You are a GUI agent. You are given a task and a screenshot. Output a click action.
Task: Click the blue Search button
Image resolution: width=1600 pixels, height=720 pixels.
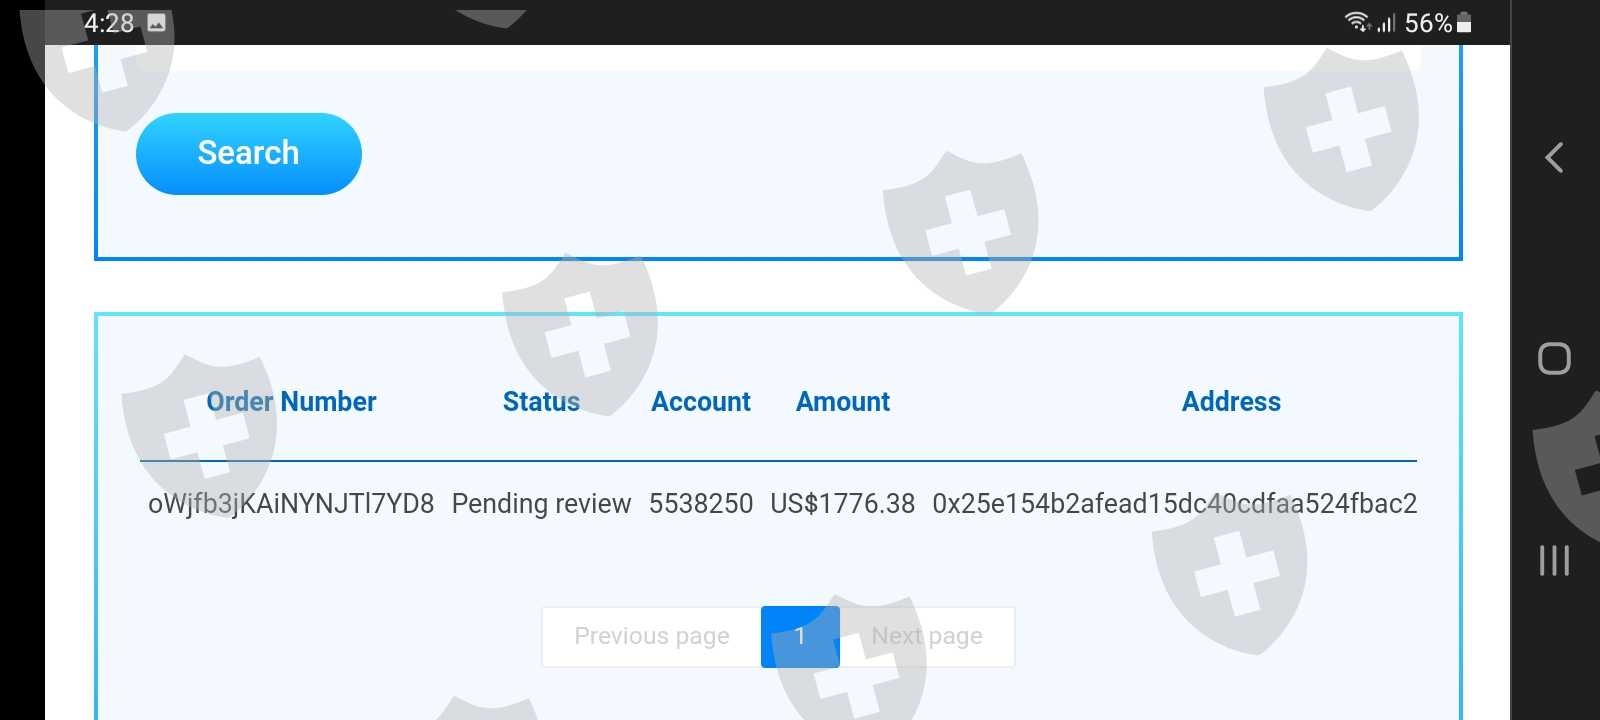coord(249,153)
